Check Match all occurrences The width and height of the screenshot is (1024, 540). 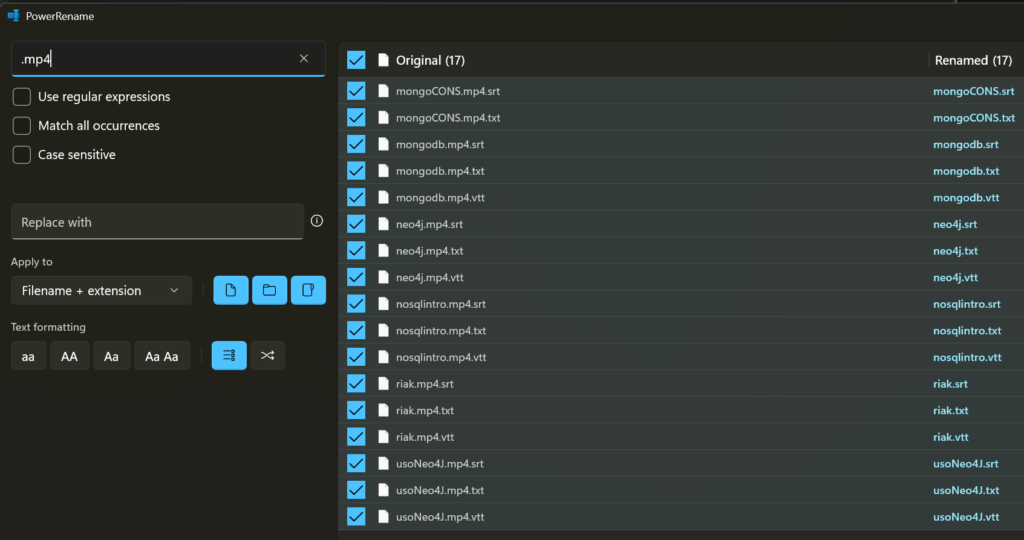click(21, 126)
